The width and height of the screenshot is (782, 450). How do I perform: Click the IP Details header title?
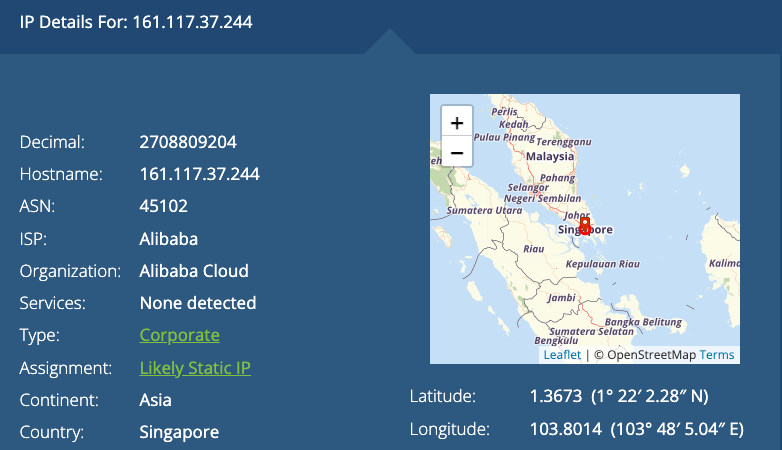136,21
